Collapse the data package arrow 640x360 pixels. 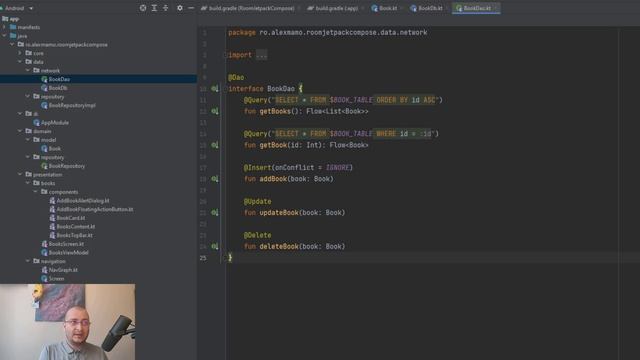[20, 62]
